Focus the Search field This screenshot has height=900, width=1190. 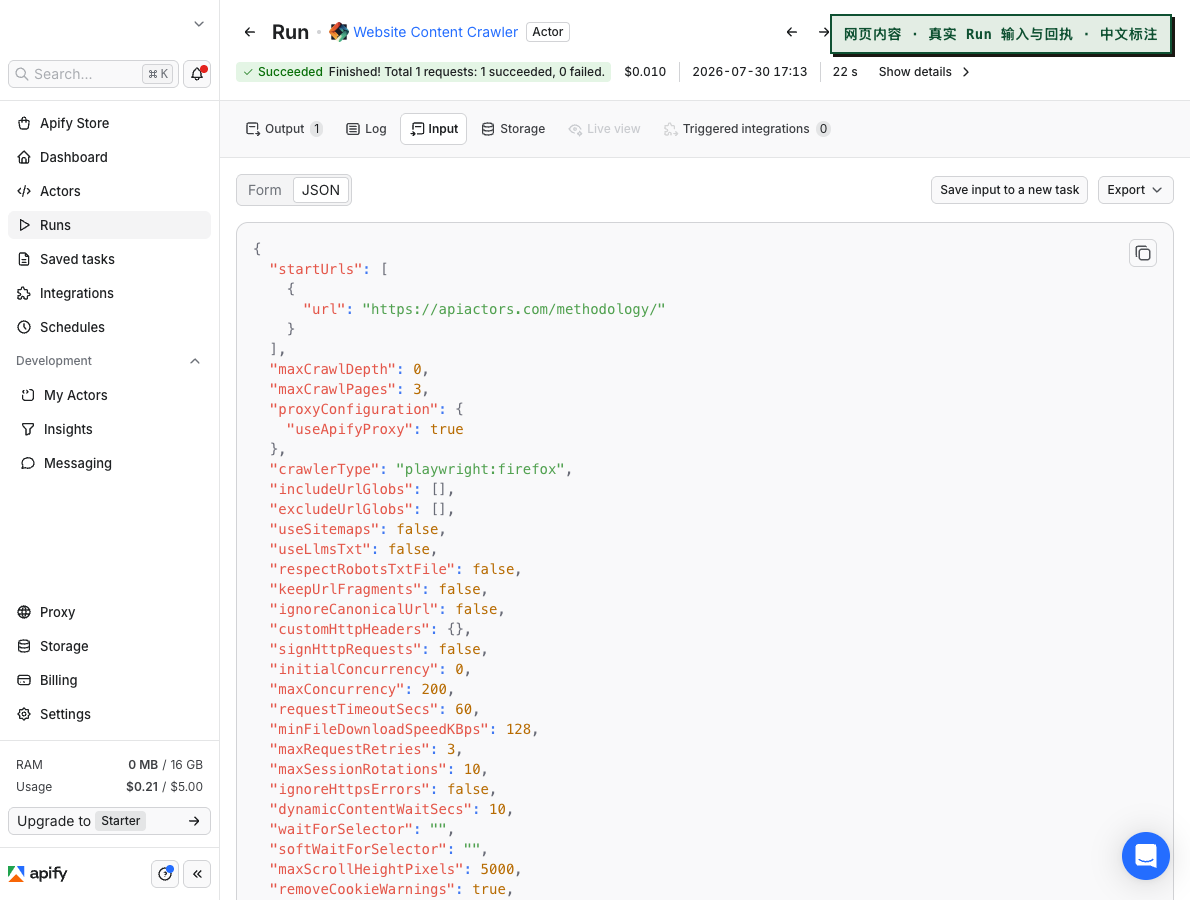[x=93, y=74]
